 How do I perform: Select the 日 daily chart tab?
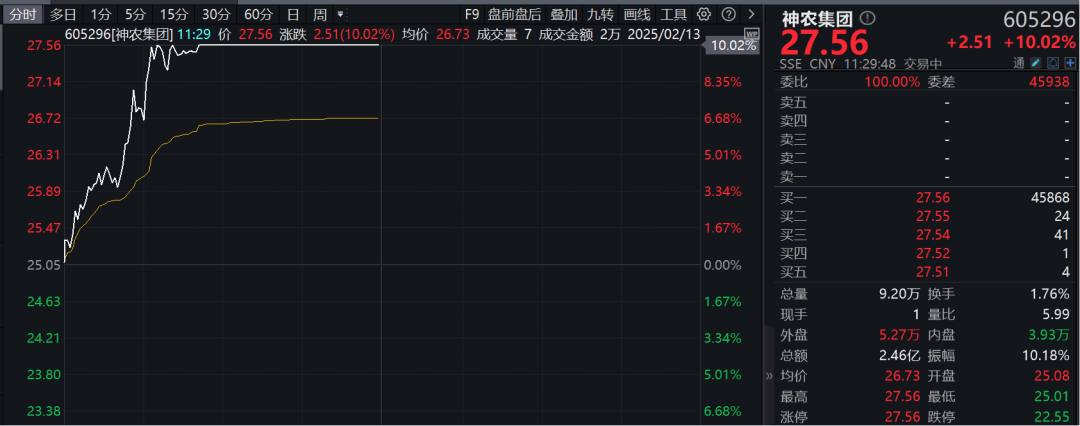[293, 14]
